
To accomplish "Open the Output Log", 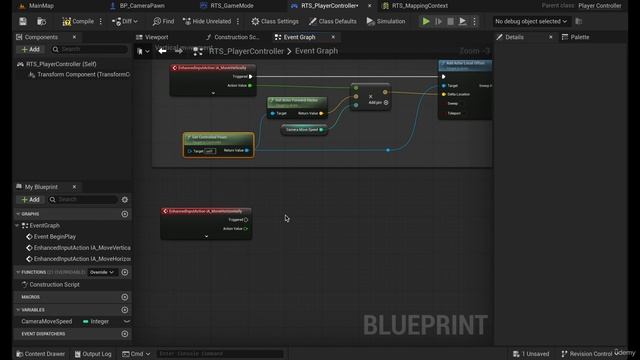I will coord(93,354).
